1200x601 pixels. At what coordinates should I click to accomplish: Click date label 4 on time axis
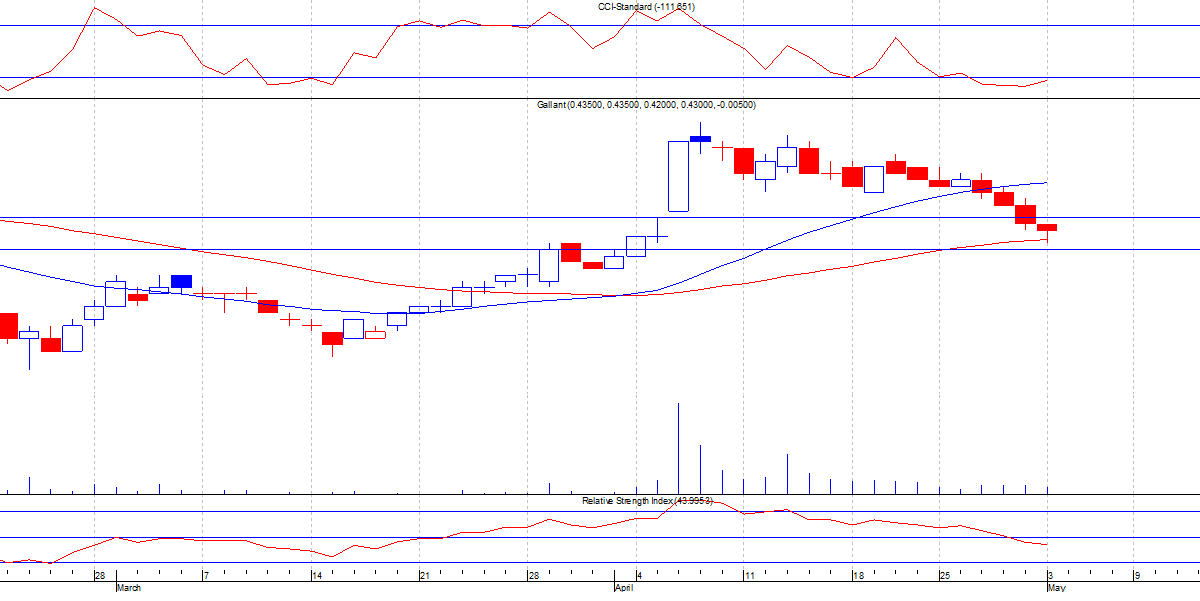tap(640, 577)
